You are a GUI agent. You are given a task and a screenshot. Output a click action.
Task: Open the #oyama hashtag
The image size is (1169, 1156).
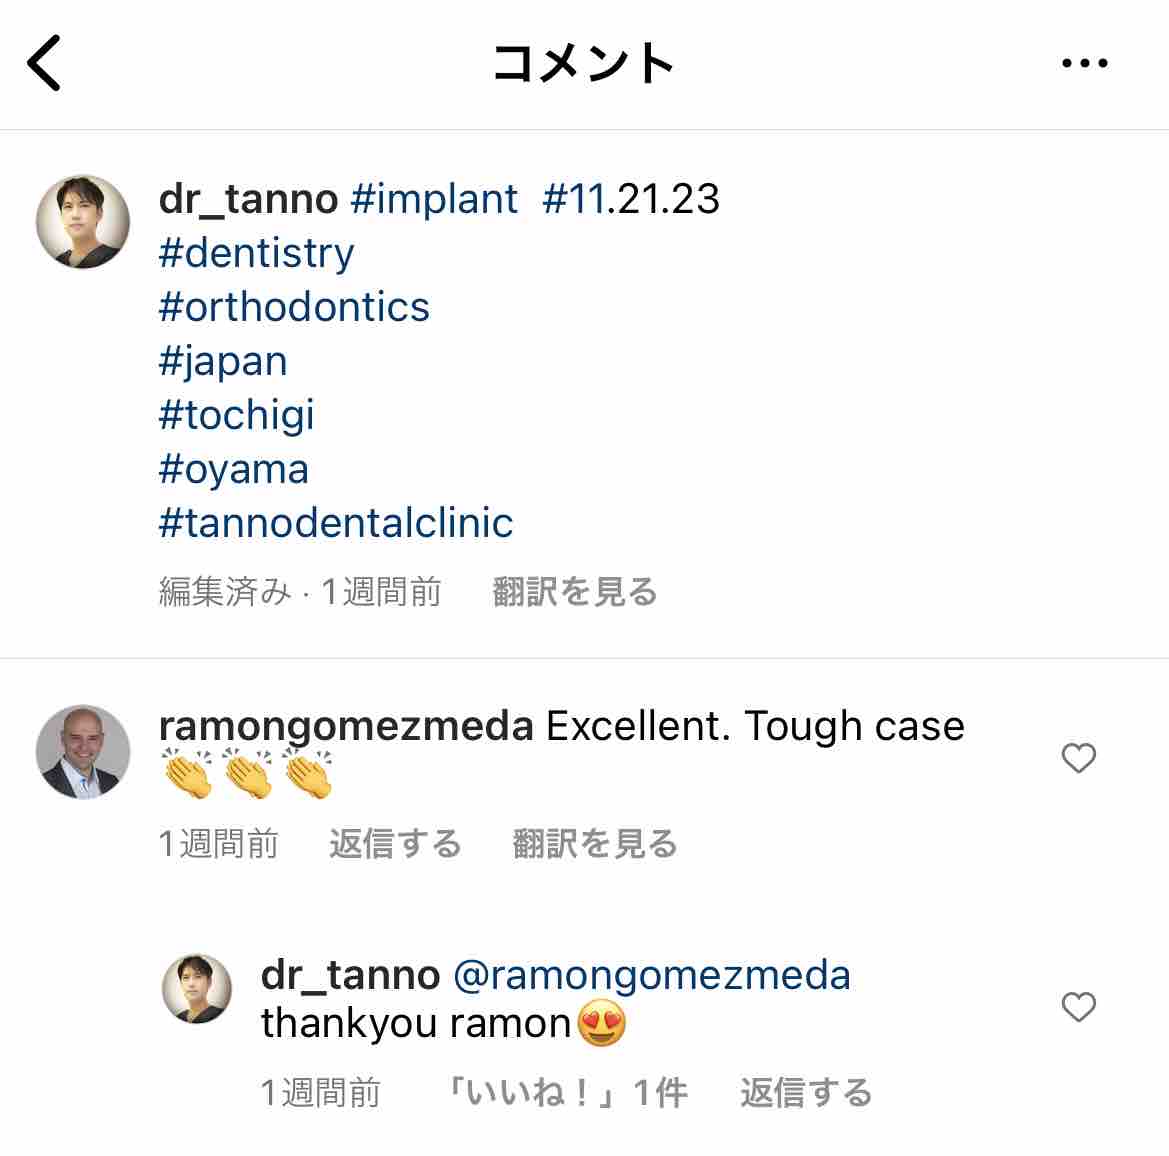click(233, 470)
